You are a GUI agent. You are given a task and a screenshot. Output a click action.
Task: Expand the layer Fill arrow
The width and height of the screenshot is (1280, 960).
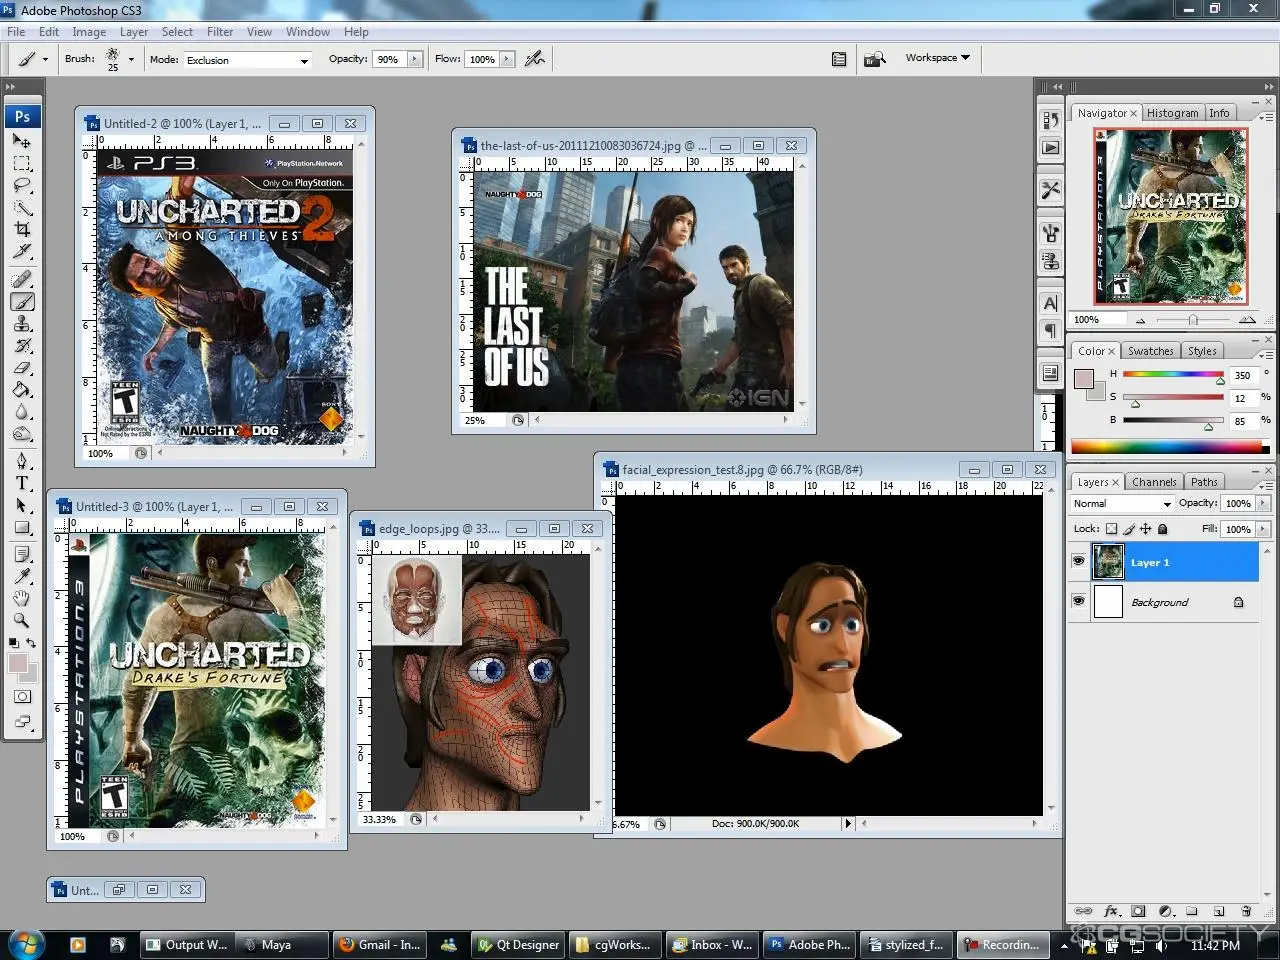point(1263,529)
